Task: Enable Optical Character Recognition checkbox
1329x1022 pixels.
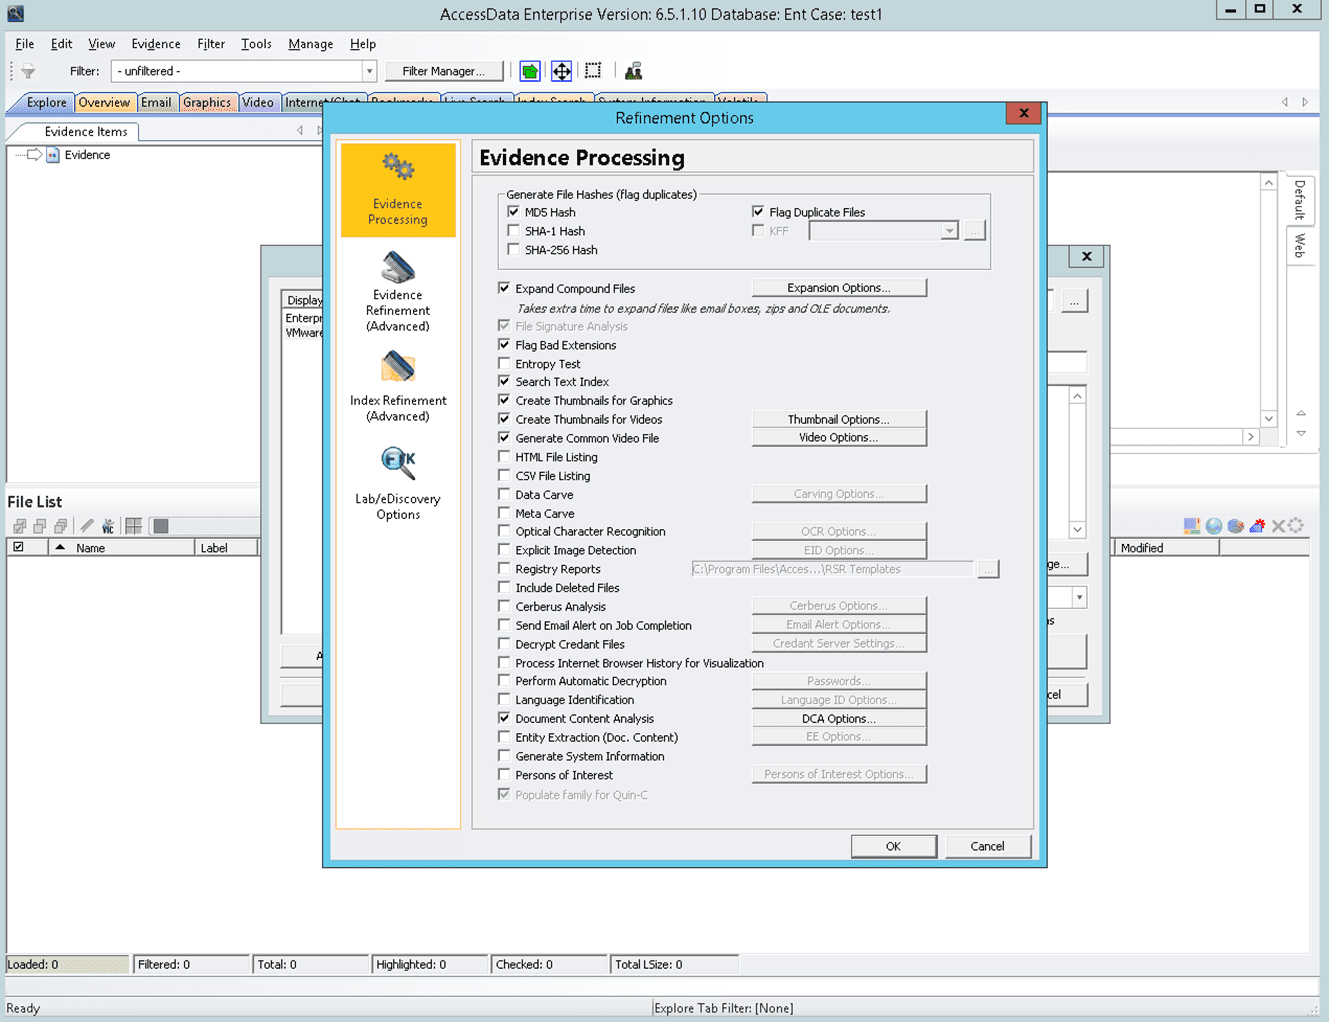Action: pos(505,532)
